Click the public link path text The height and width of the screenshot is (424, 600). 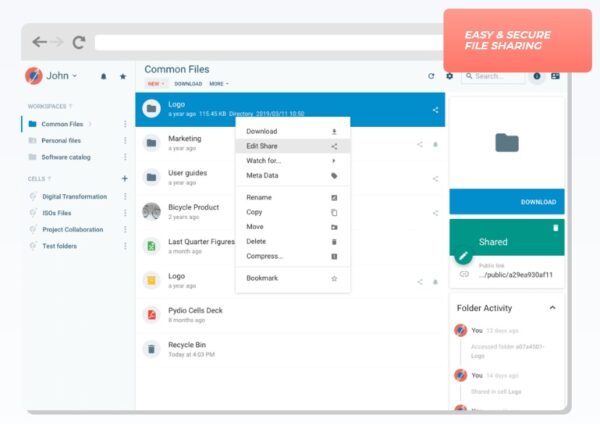[515, 275]
